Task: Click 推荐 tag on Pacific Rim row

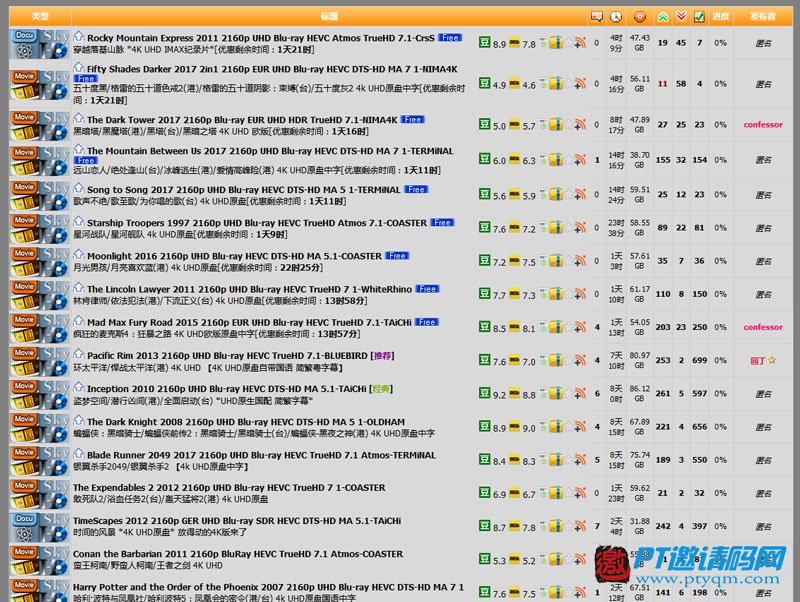Action: (383, 356)
